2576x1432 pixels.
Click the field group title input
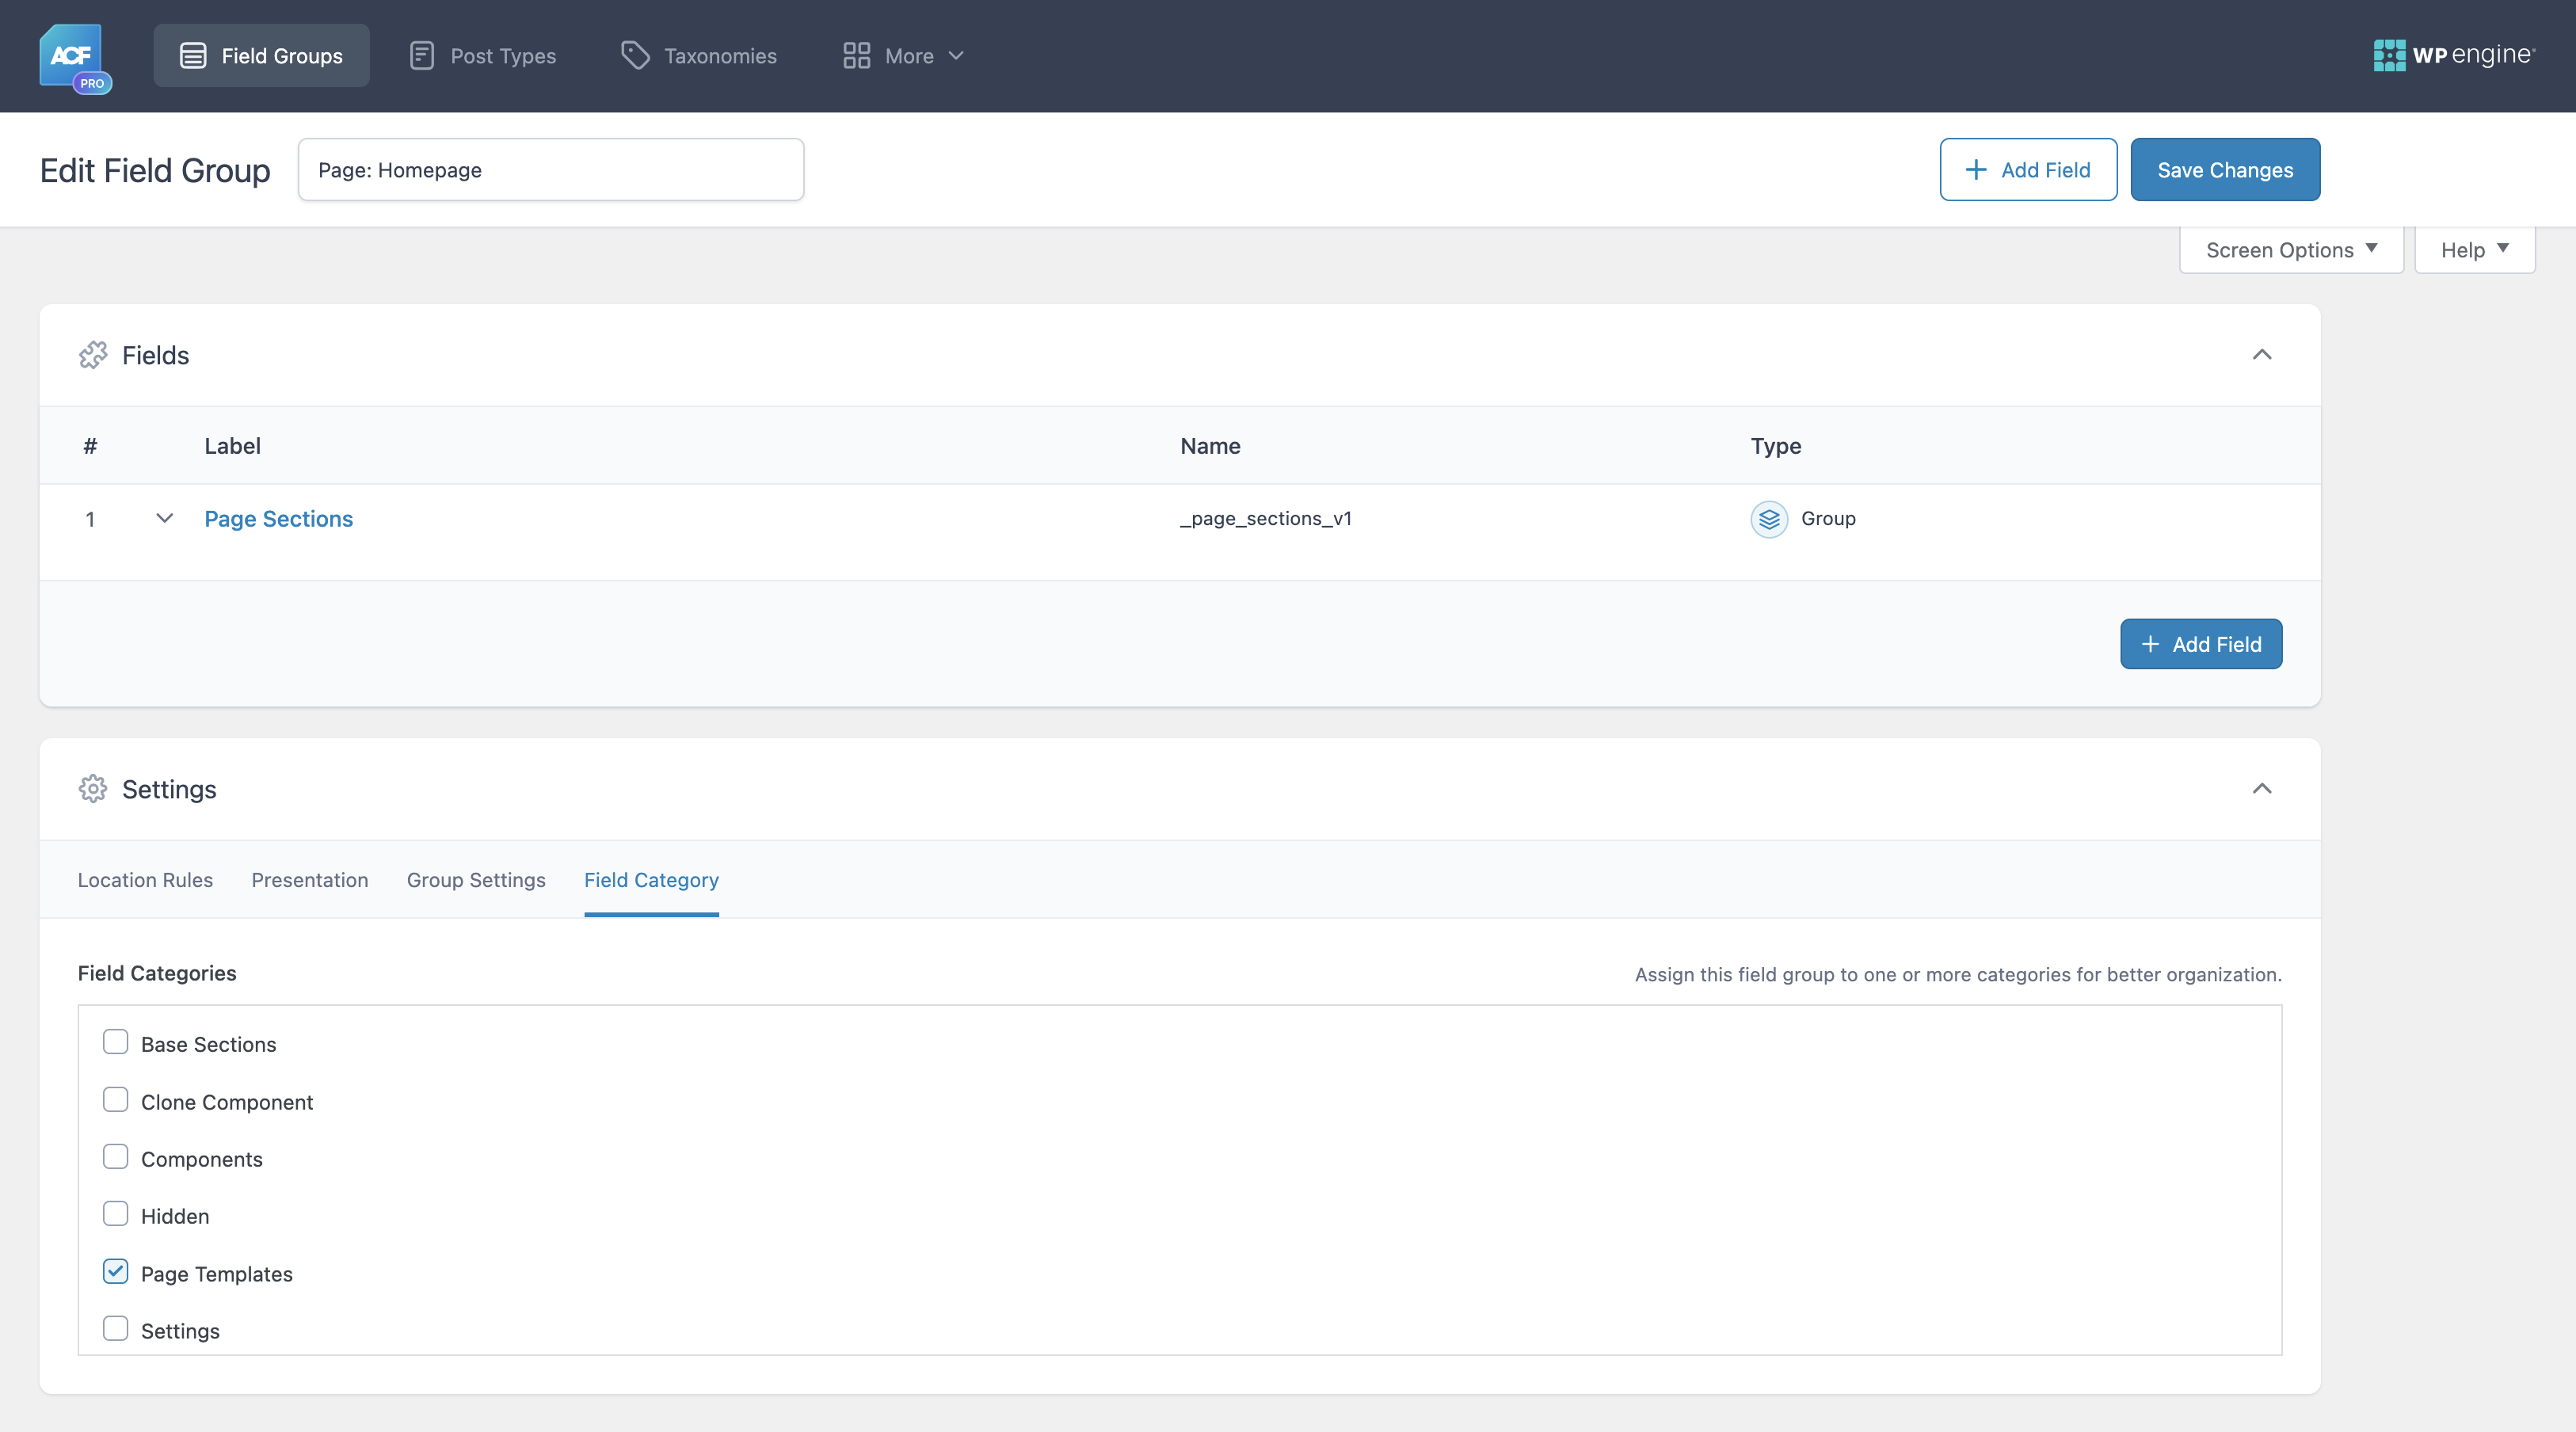pos(550,169)
